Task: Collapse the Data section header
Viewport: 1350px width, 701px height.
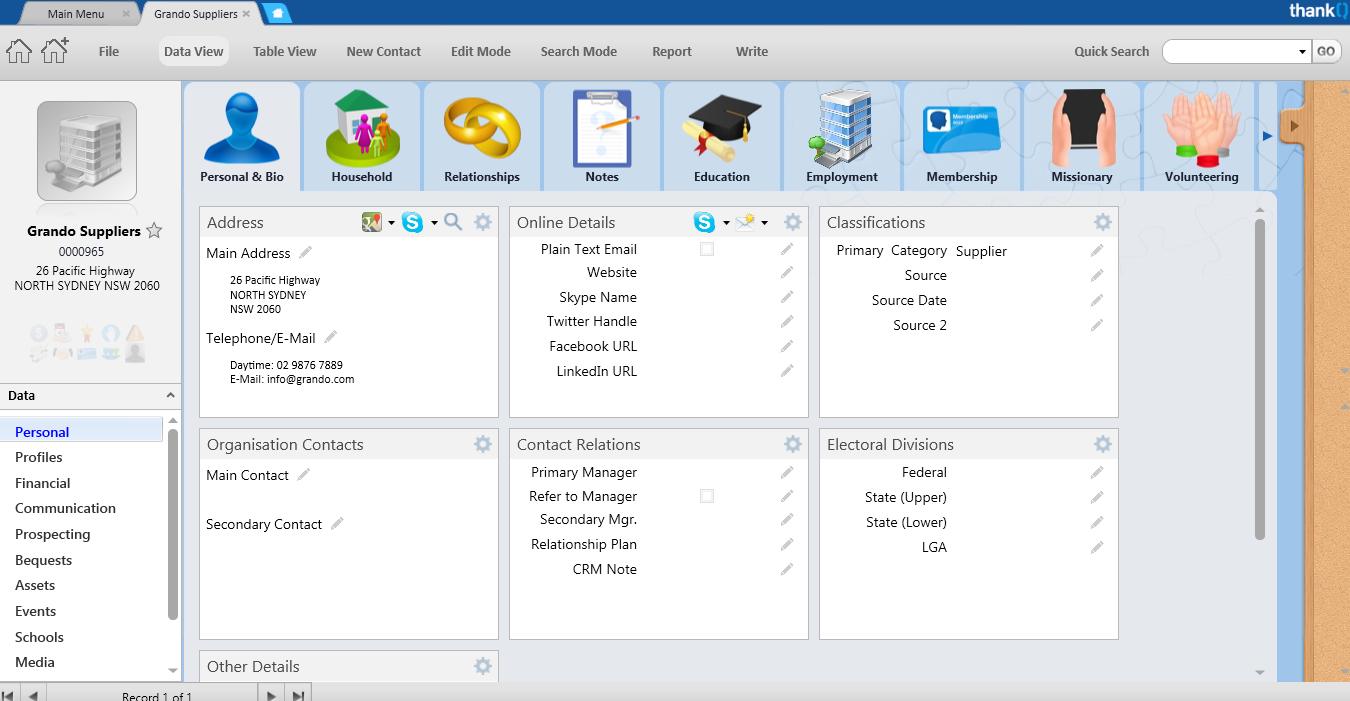Action: pyautogui.click(x=90, y=395)
